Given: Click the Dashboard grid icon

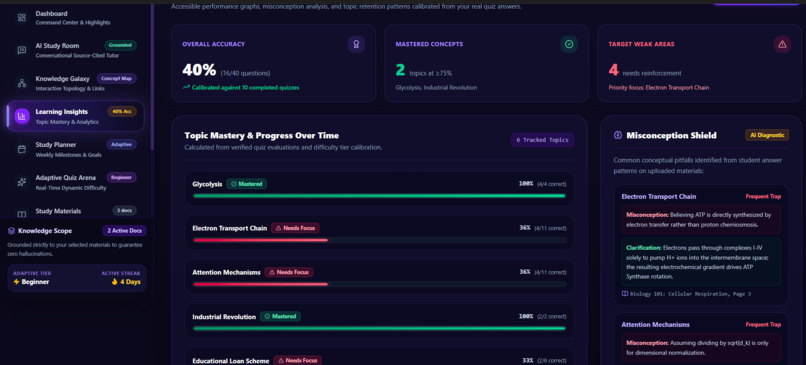Looking at the screenshot, I should (22, 17).
